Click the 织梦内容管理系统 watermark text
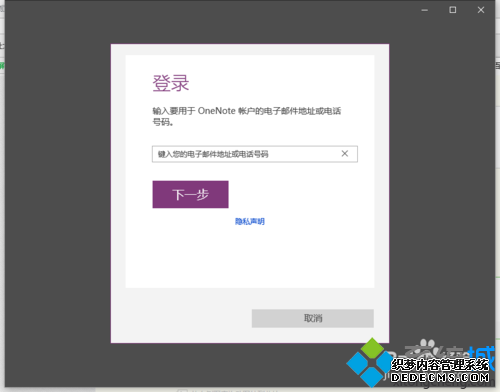This screenshot has width=500, height=392. (x=440, y=365)
